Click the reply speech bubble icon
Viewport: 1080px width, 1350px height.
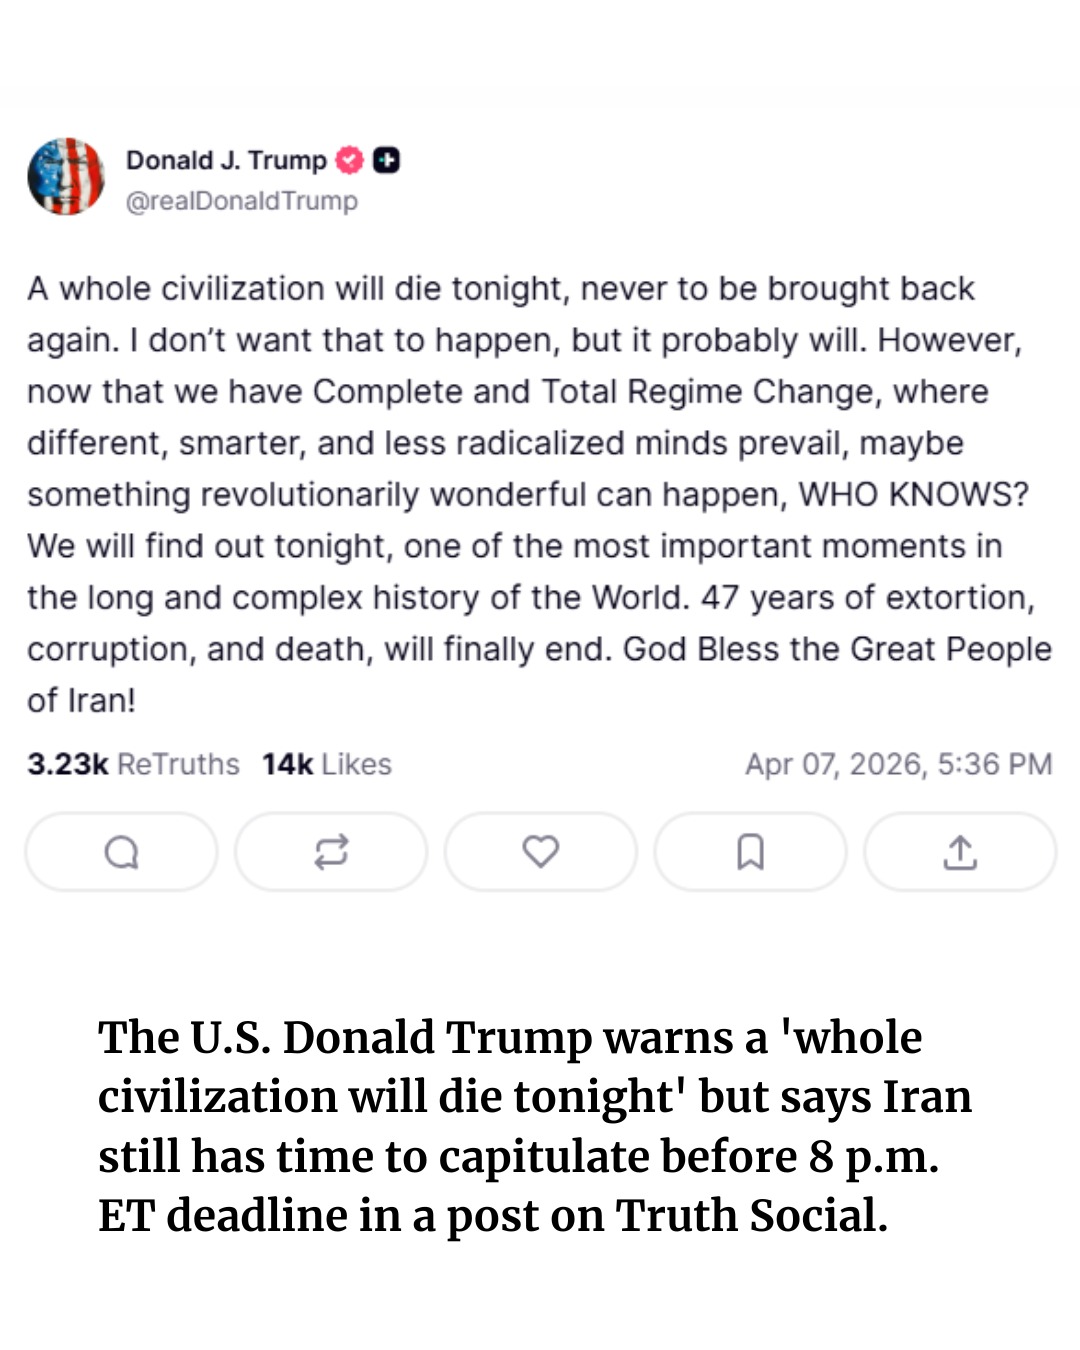[122, 852]
